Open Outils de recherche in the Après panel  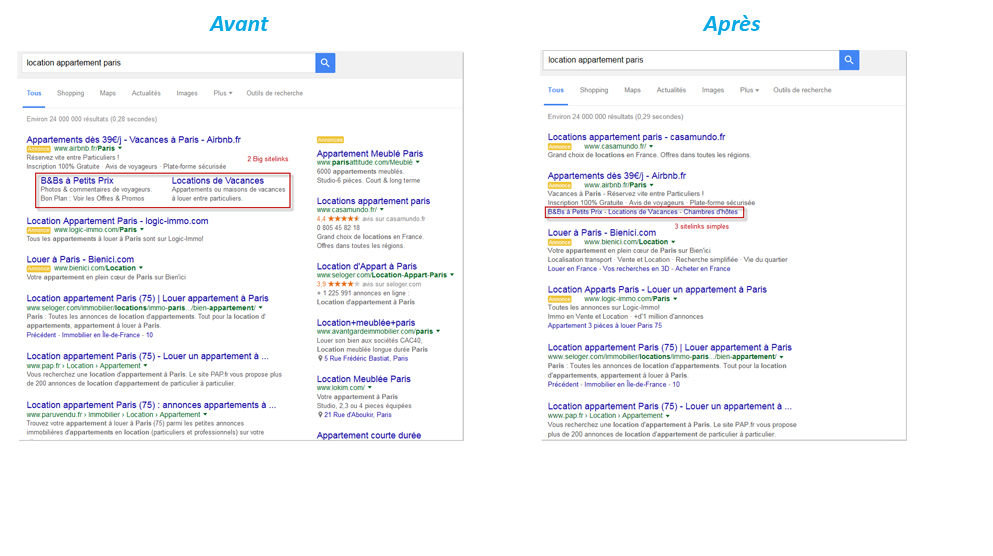coord(802,90)
